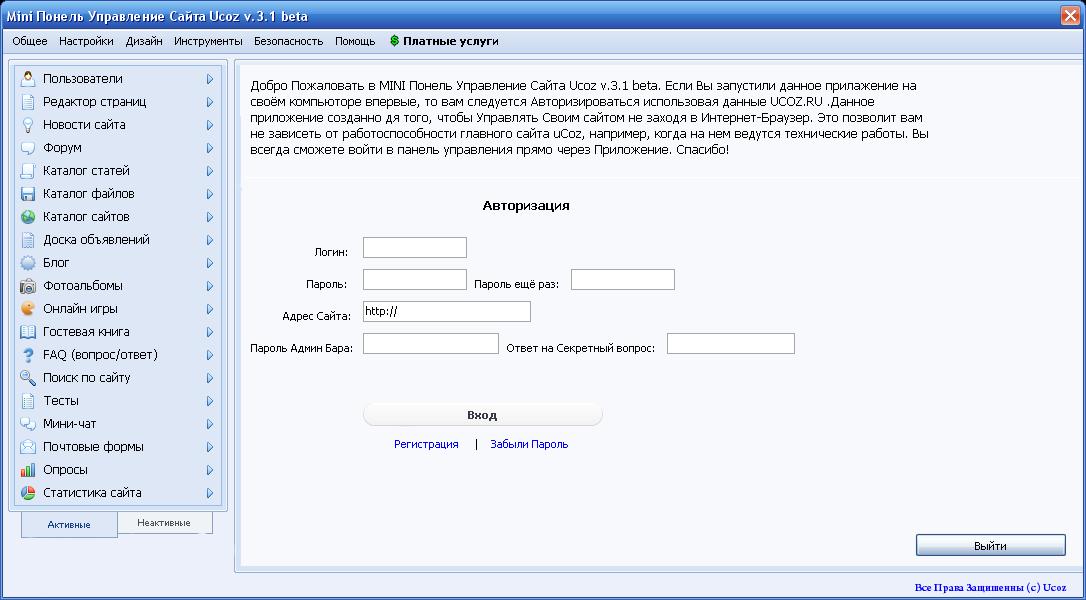Open the Дизайн menu
The image size is (1086, 600).
pos(144,41)
